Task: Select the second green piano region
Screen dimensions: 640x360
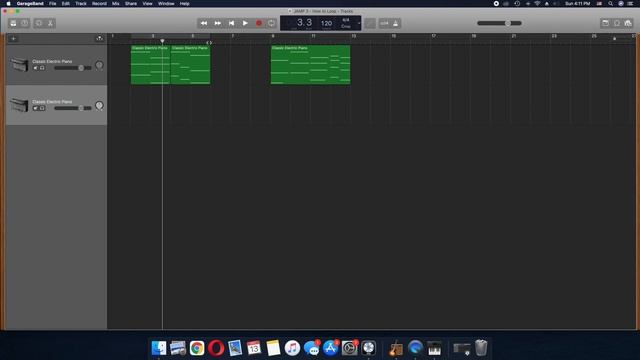Action: click(x=191, y=64)
